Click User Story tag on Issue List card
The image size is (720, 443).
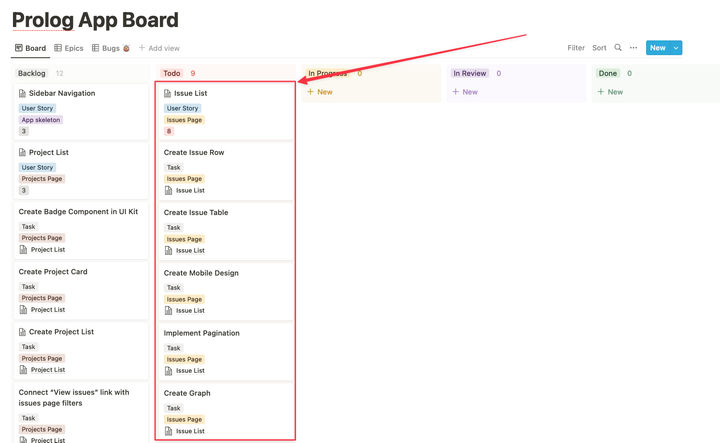pyautogui.click(x=183, y=108)
